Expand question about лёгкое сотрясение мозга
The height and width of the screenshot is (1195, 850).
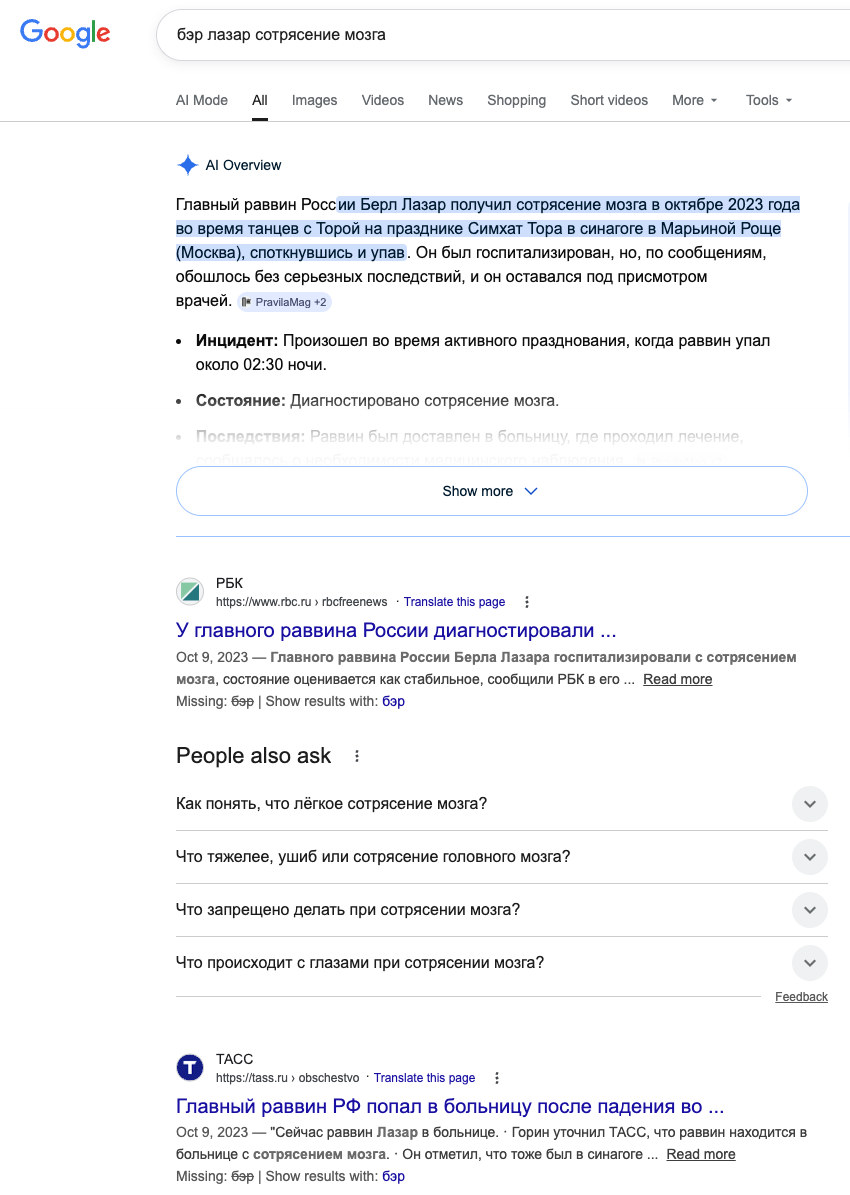502,804
